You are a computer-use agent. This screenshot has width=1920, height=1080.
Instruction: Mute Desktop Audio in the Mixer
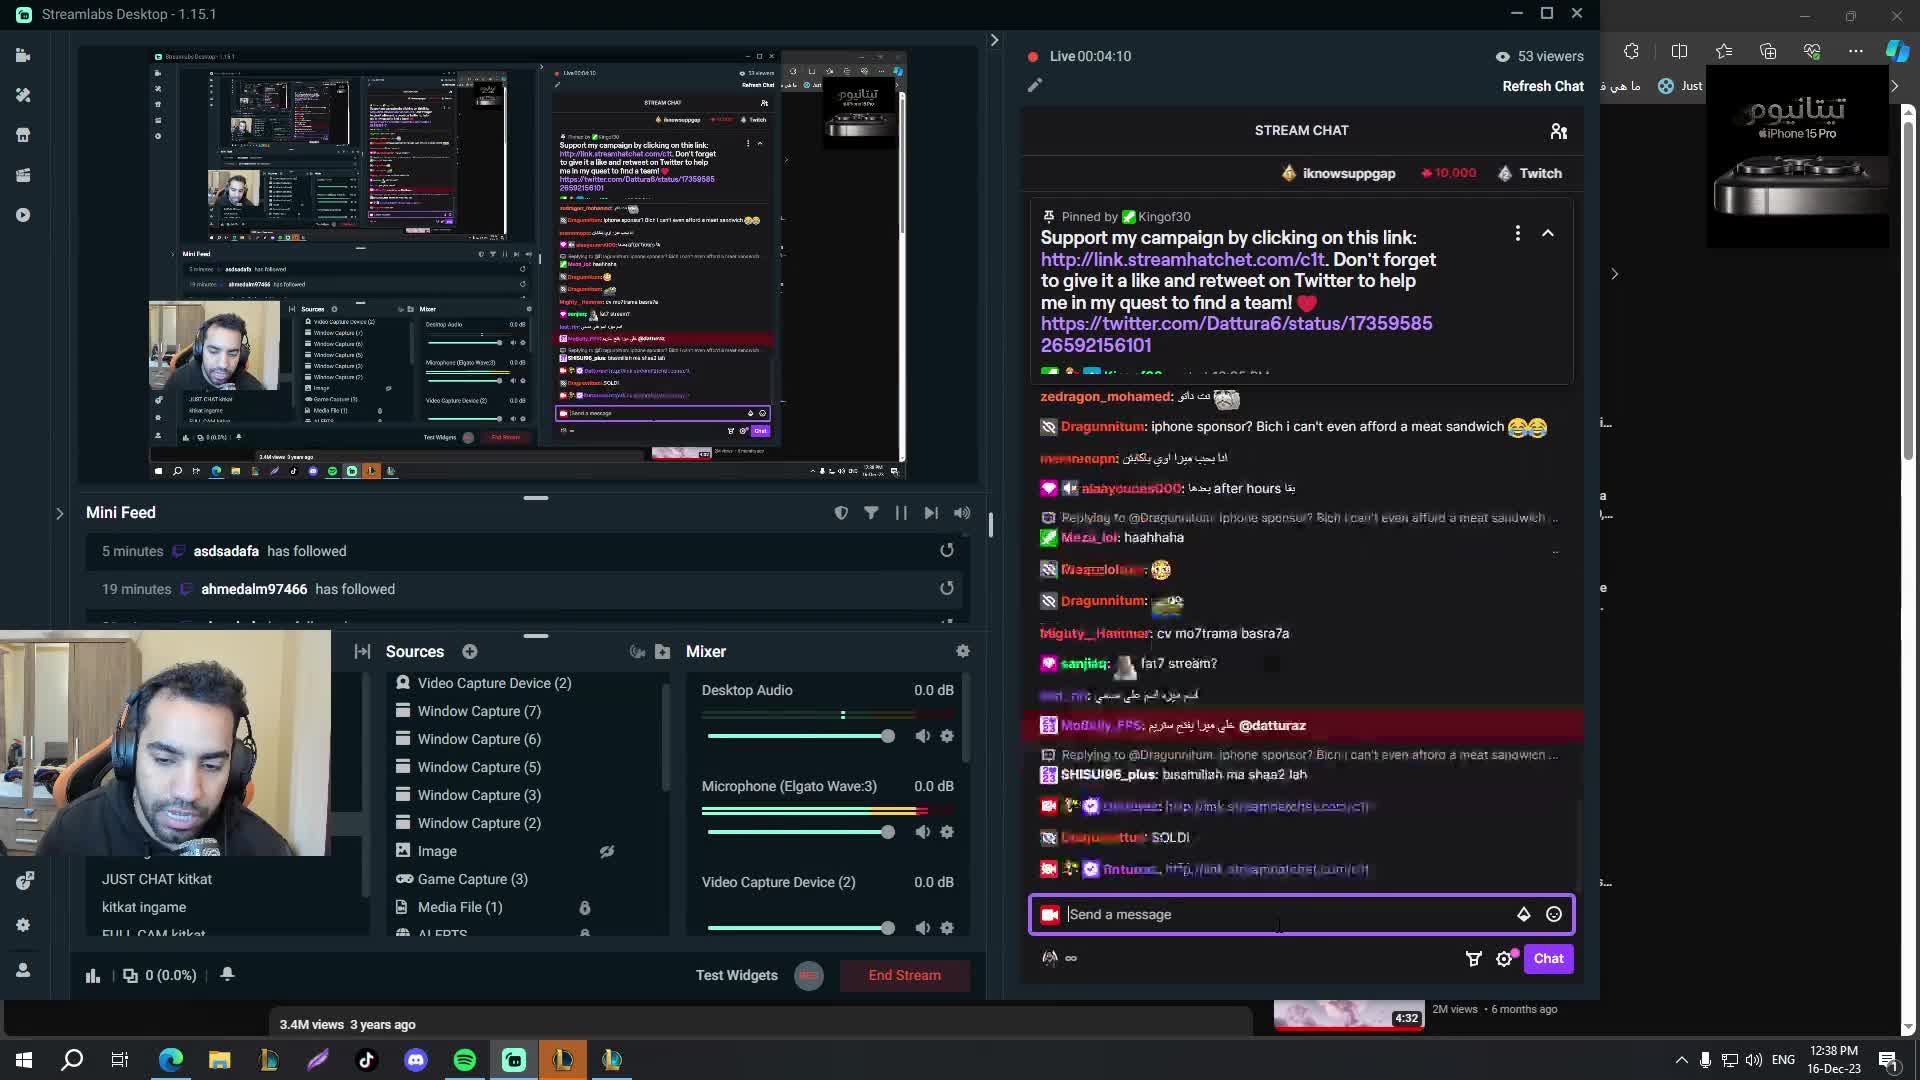click(x=922, y=736)
